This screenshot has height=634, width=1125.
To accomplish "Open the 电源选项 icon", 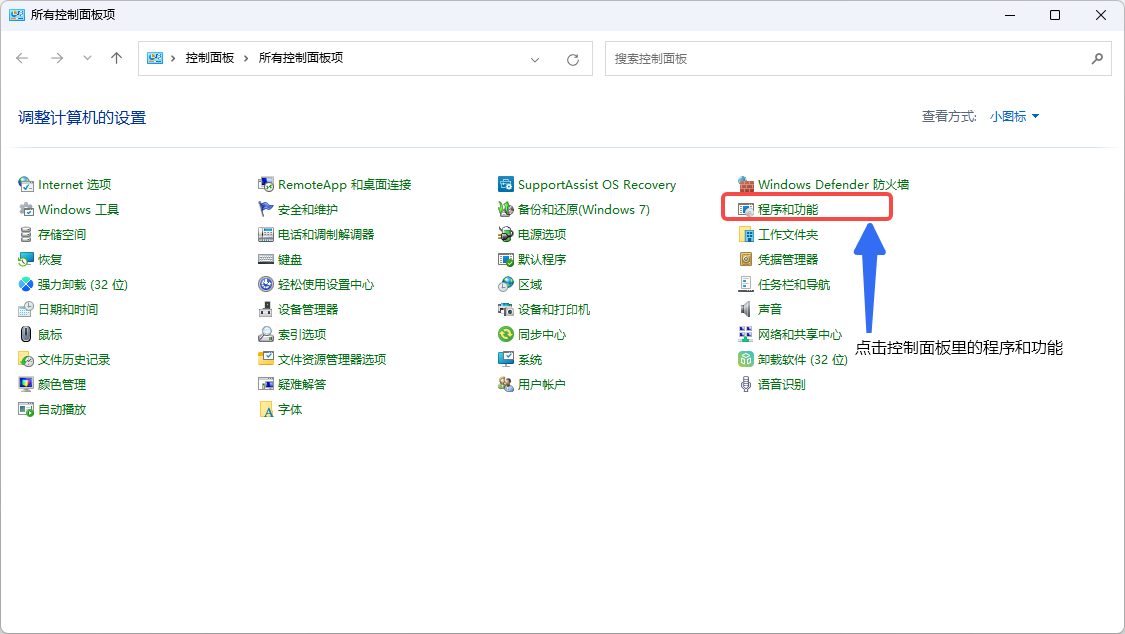I will click(x=506, y=235).
